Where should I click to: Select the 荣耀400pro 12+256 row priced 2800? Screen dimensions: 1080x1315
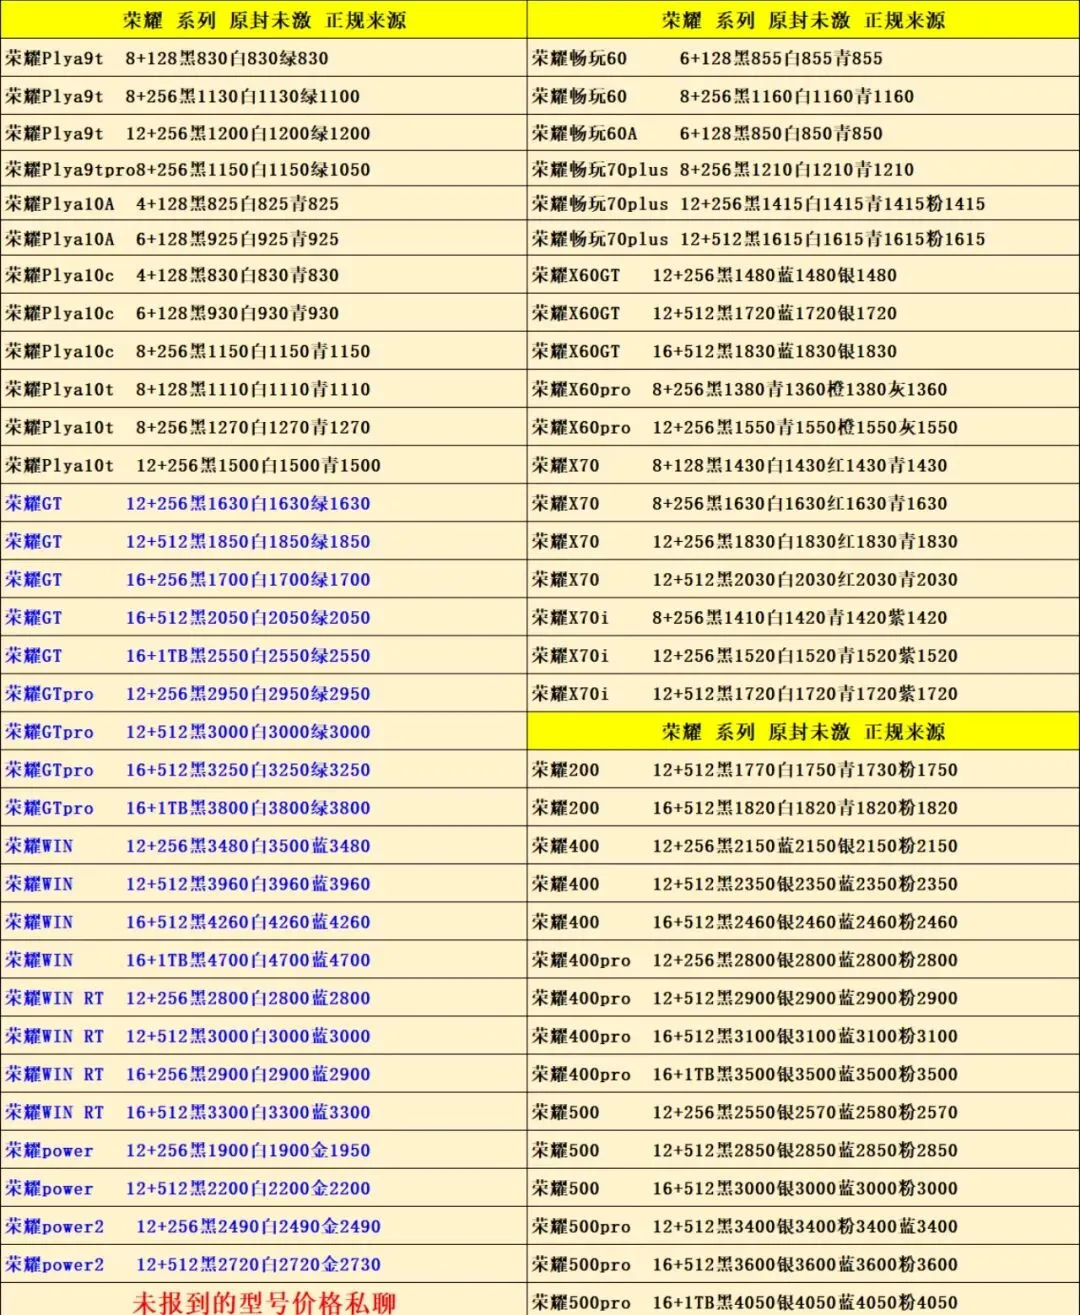[x=803, y=959]
